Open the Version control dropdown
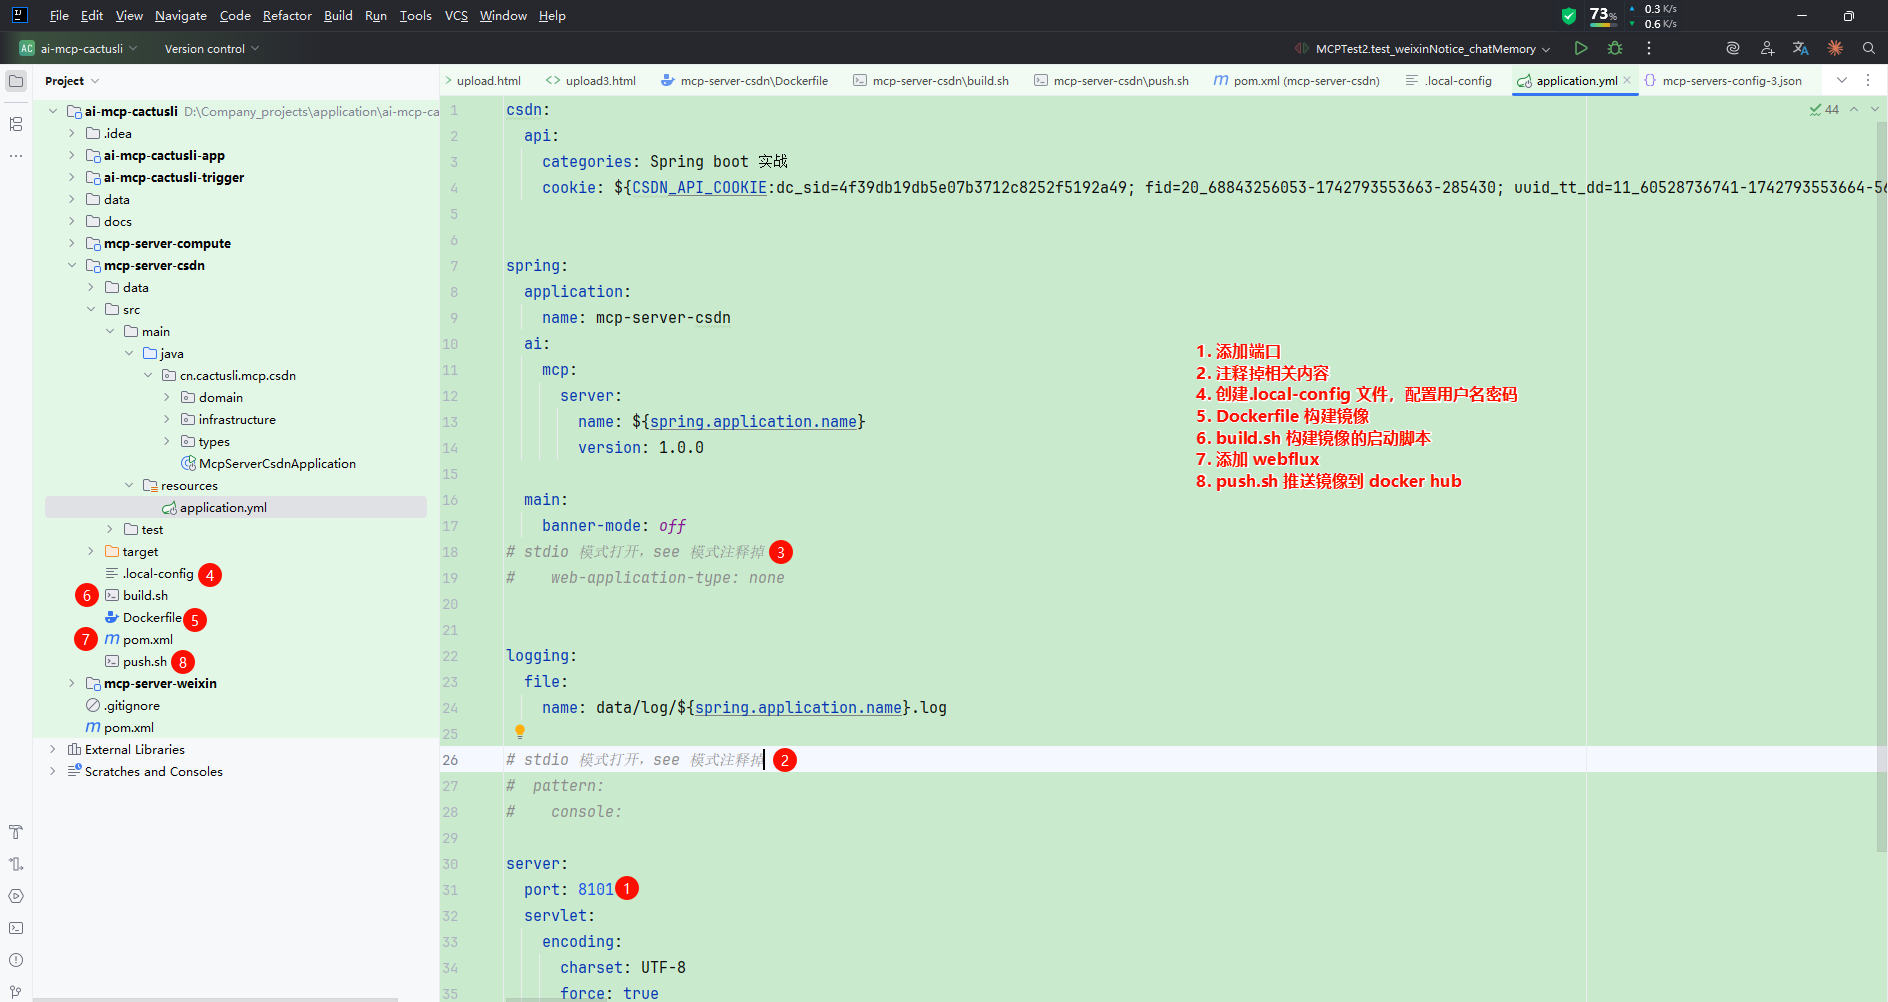1888x1002 pixels. click(211, 48)
